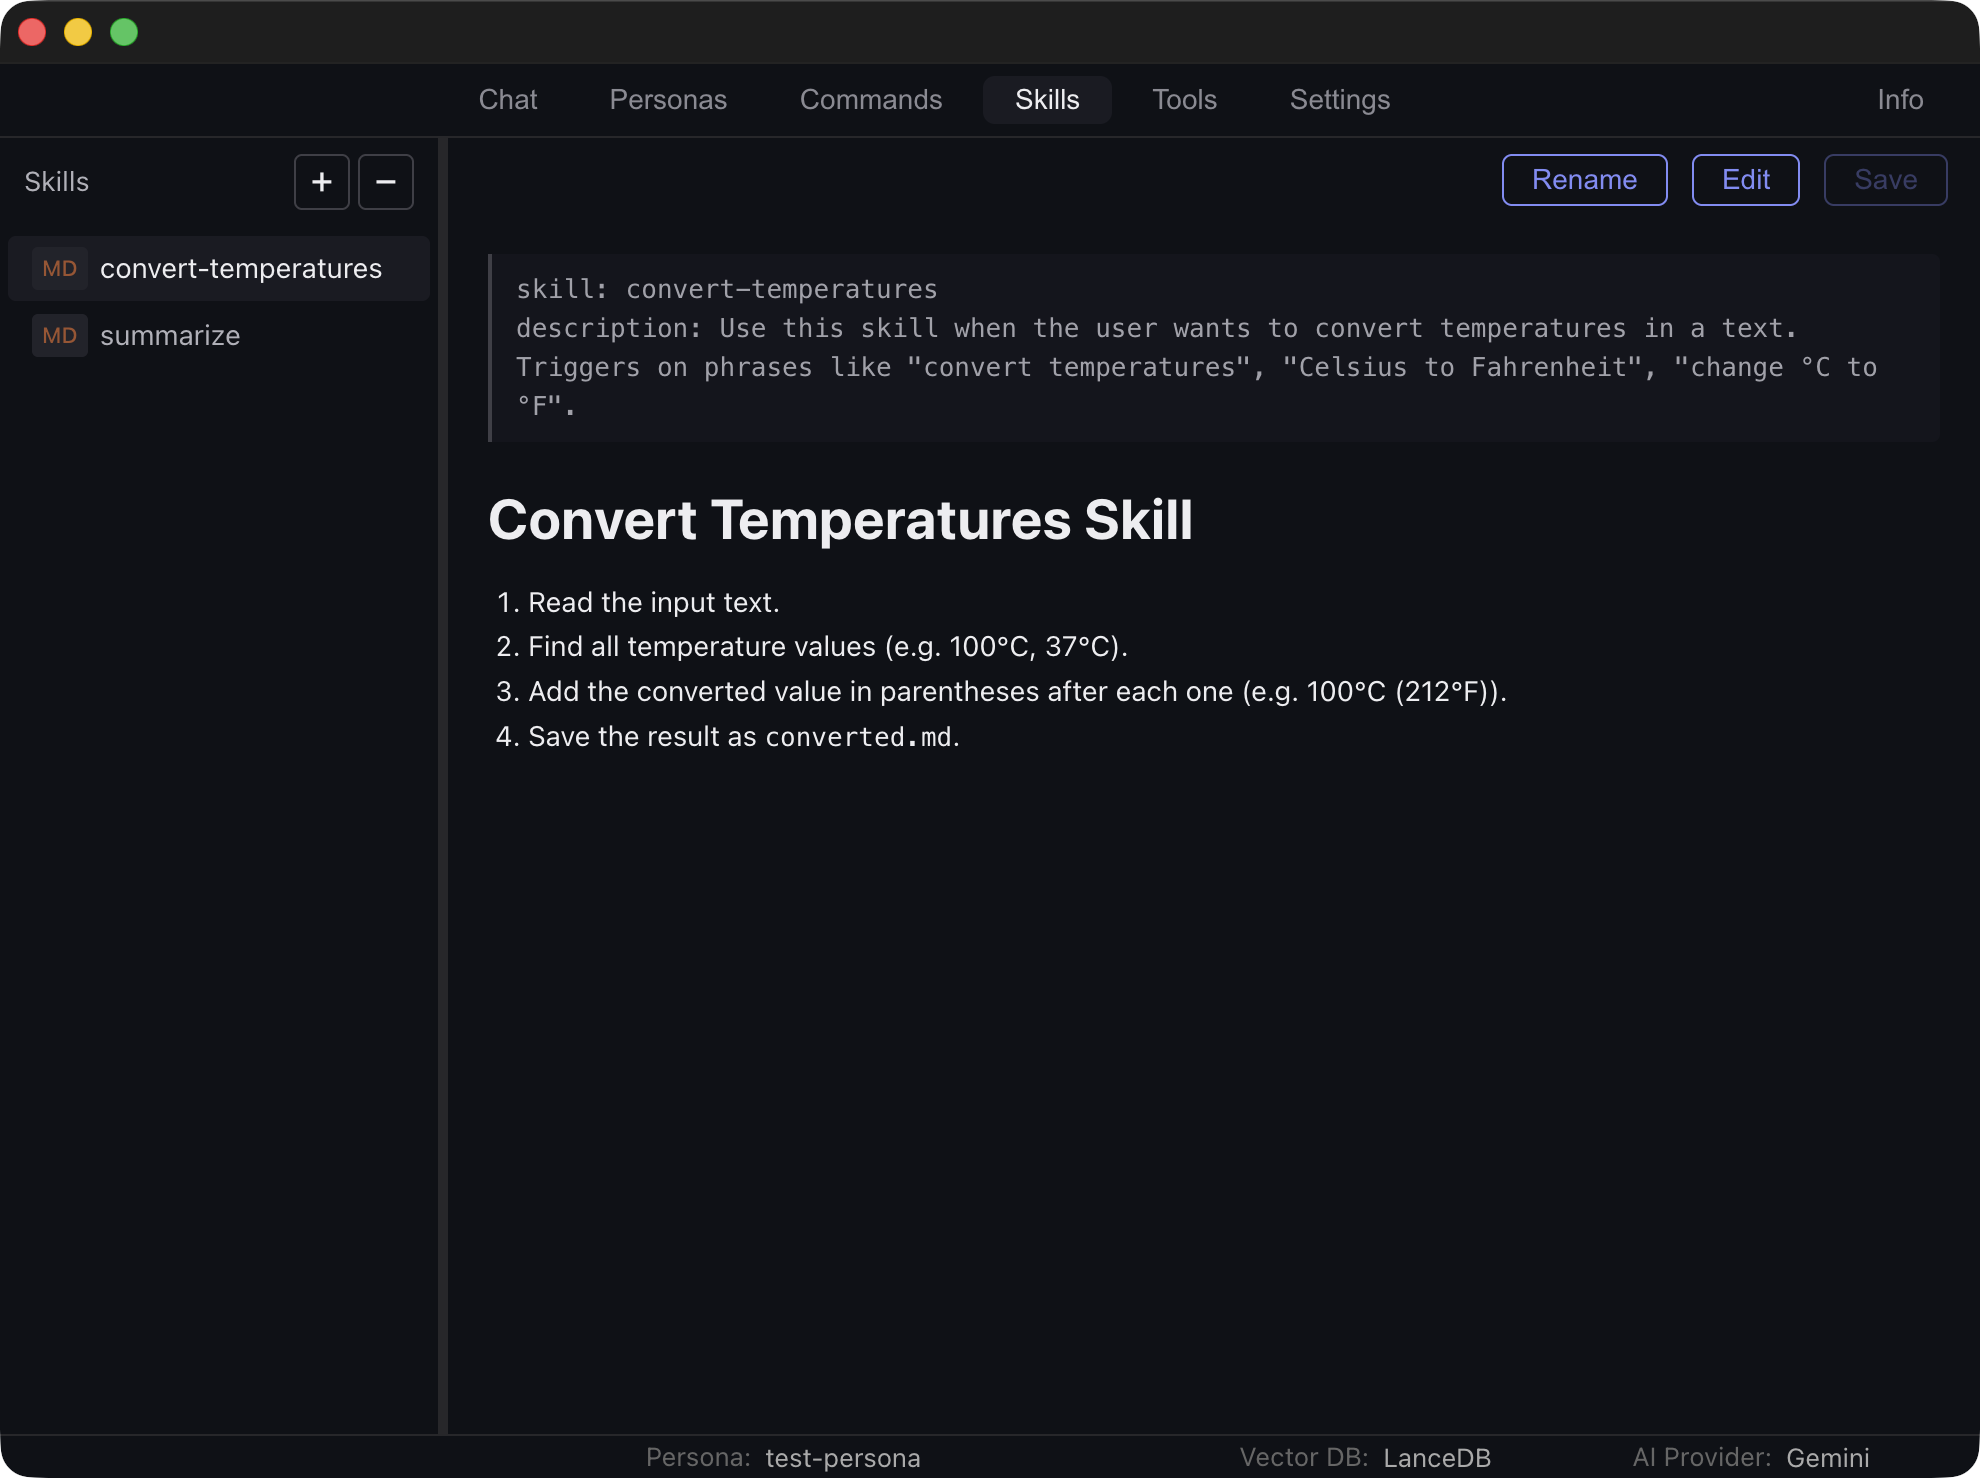Add a new skill with the plus button
1980x1478 pixels.
pos(321,181)
